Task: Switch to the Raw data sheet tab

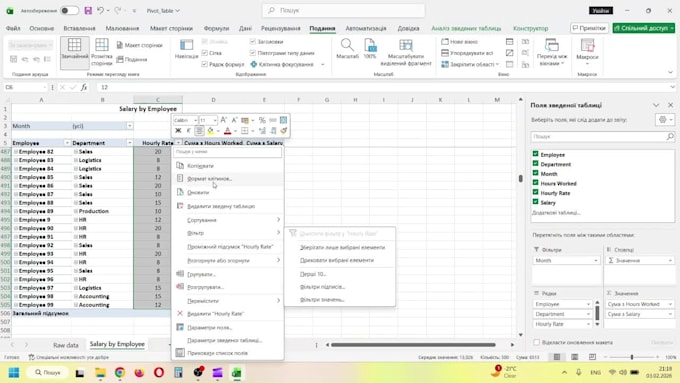Action: tap(66, 345)
